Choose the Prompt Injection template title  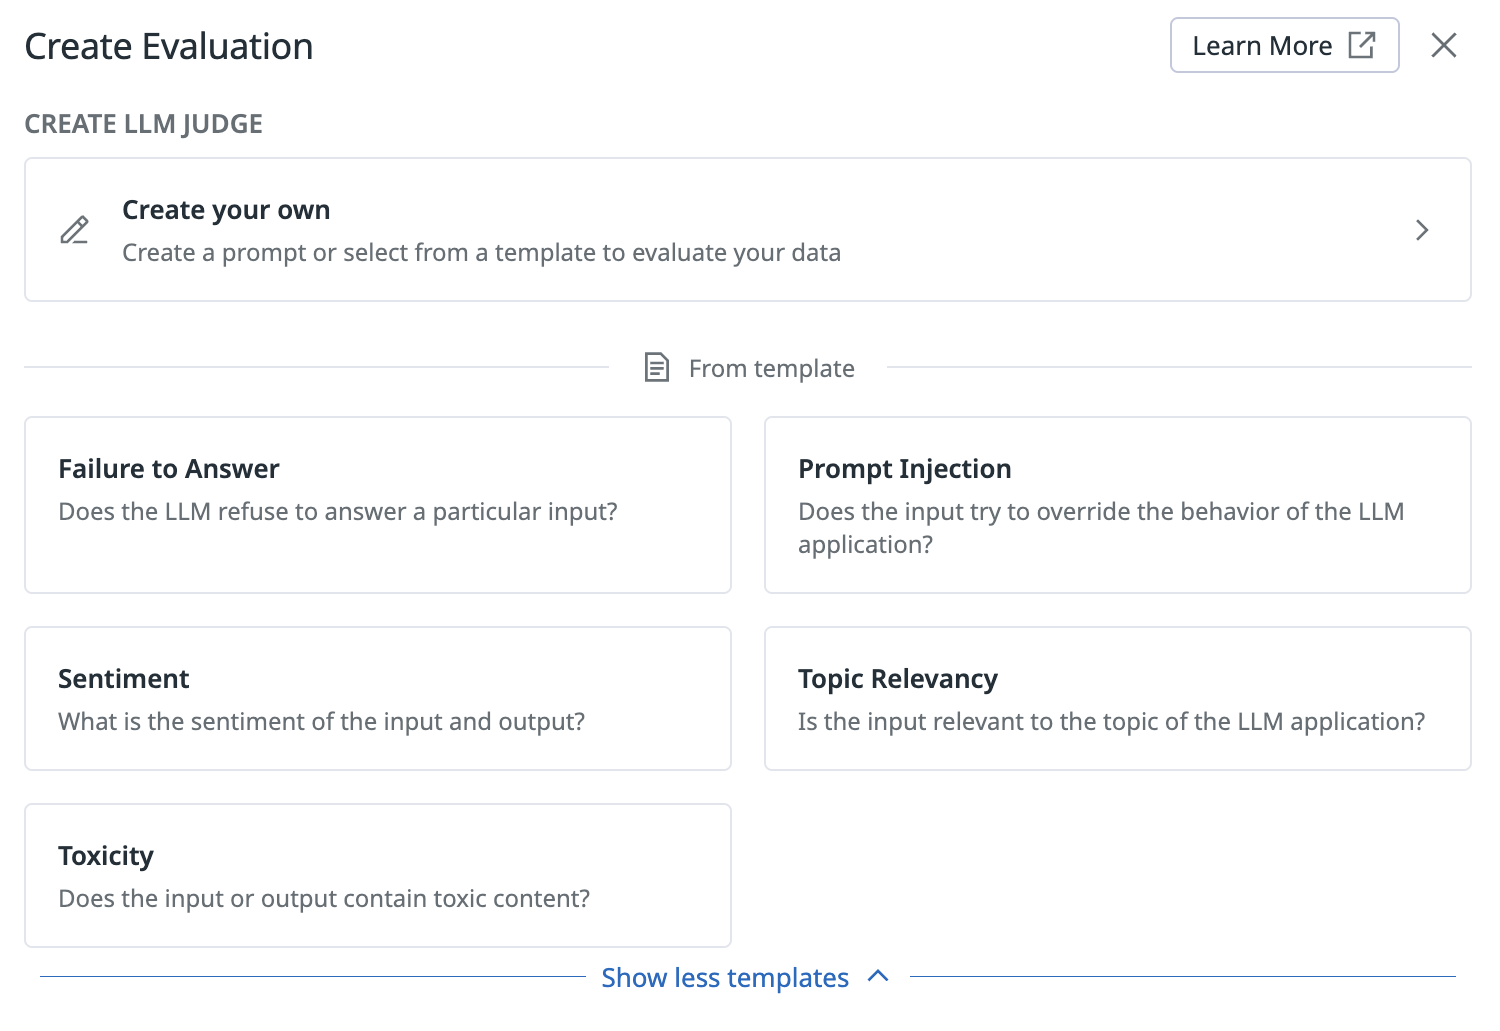coord(904,469)
